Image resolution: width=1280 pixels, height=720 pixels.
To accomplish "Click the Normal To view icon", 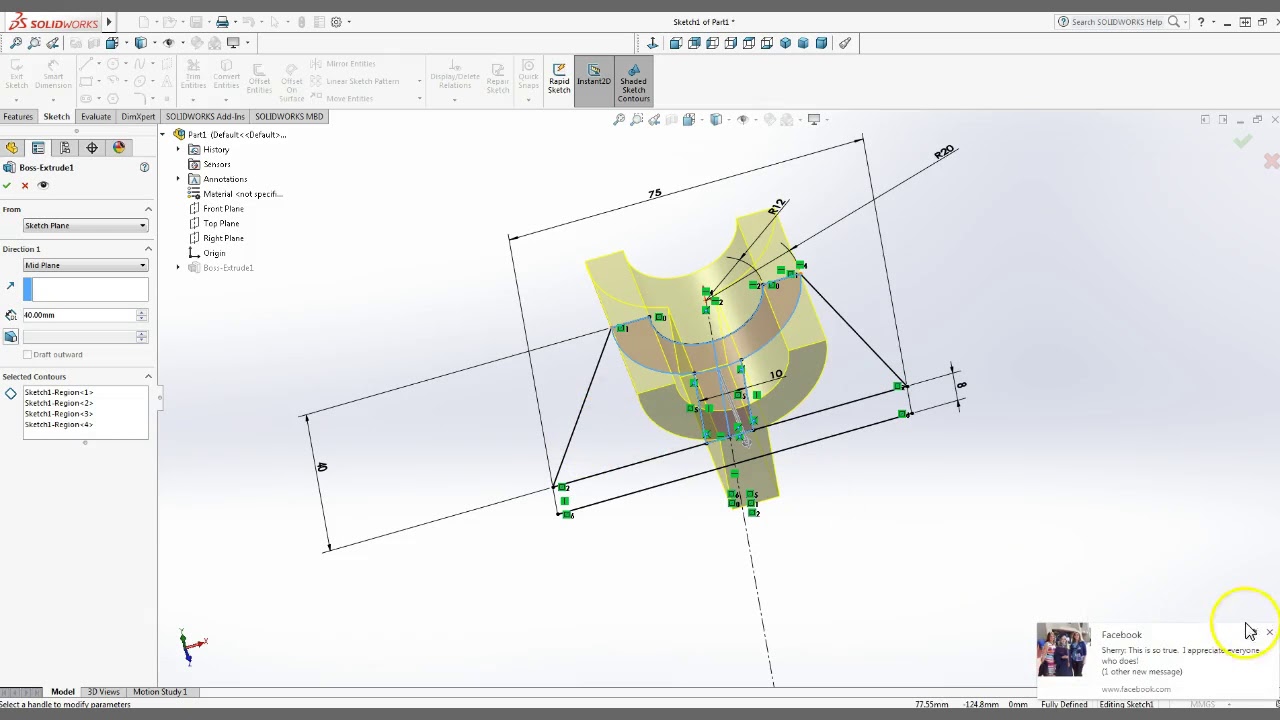I will (653, 43).
